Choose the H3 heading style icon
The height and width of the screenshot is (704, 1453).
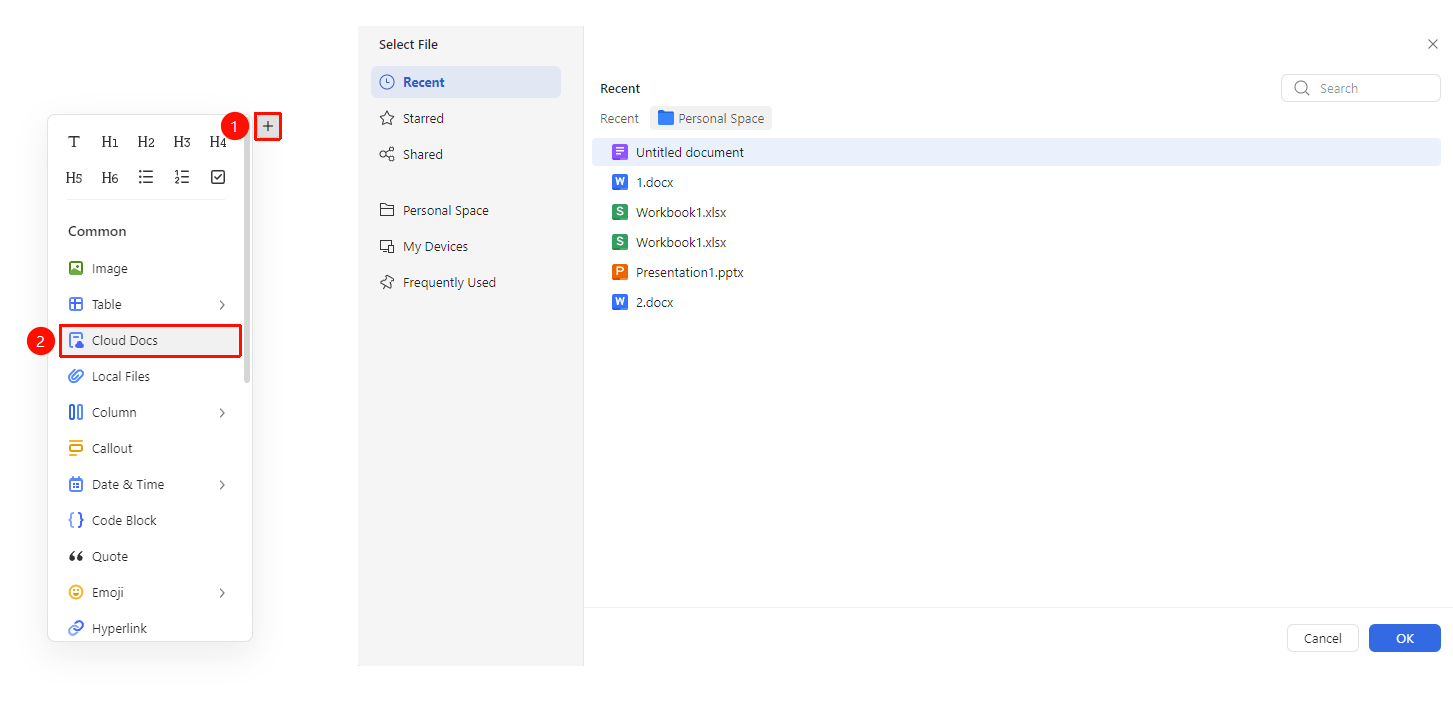click(x=182, y=142)
